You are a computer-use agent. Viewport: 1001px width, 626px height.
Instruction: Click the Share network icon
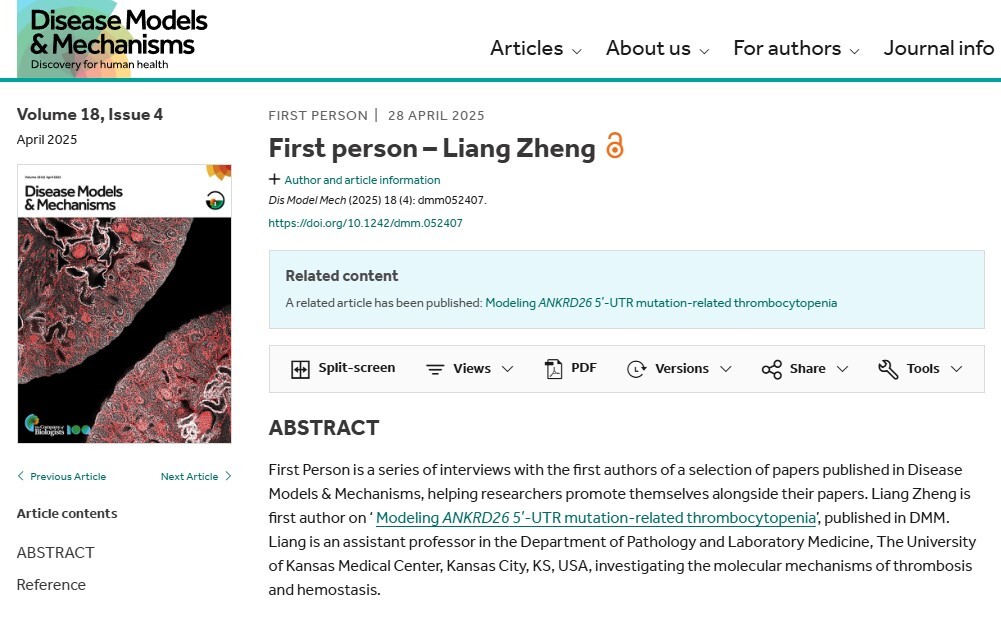click(771, 369)
